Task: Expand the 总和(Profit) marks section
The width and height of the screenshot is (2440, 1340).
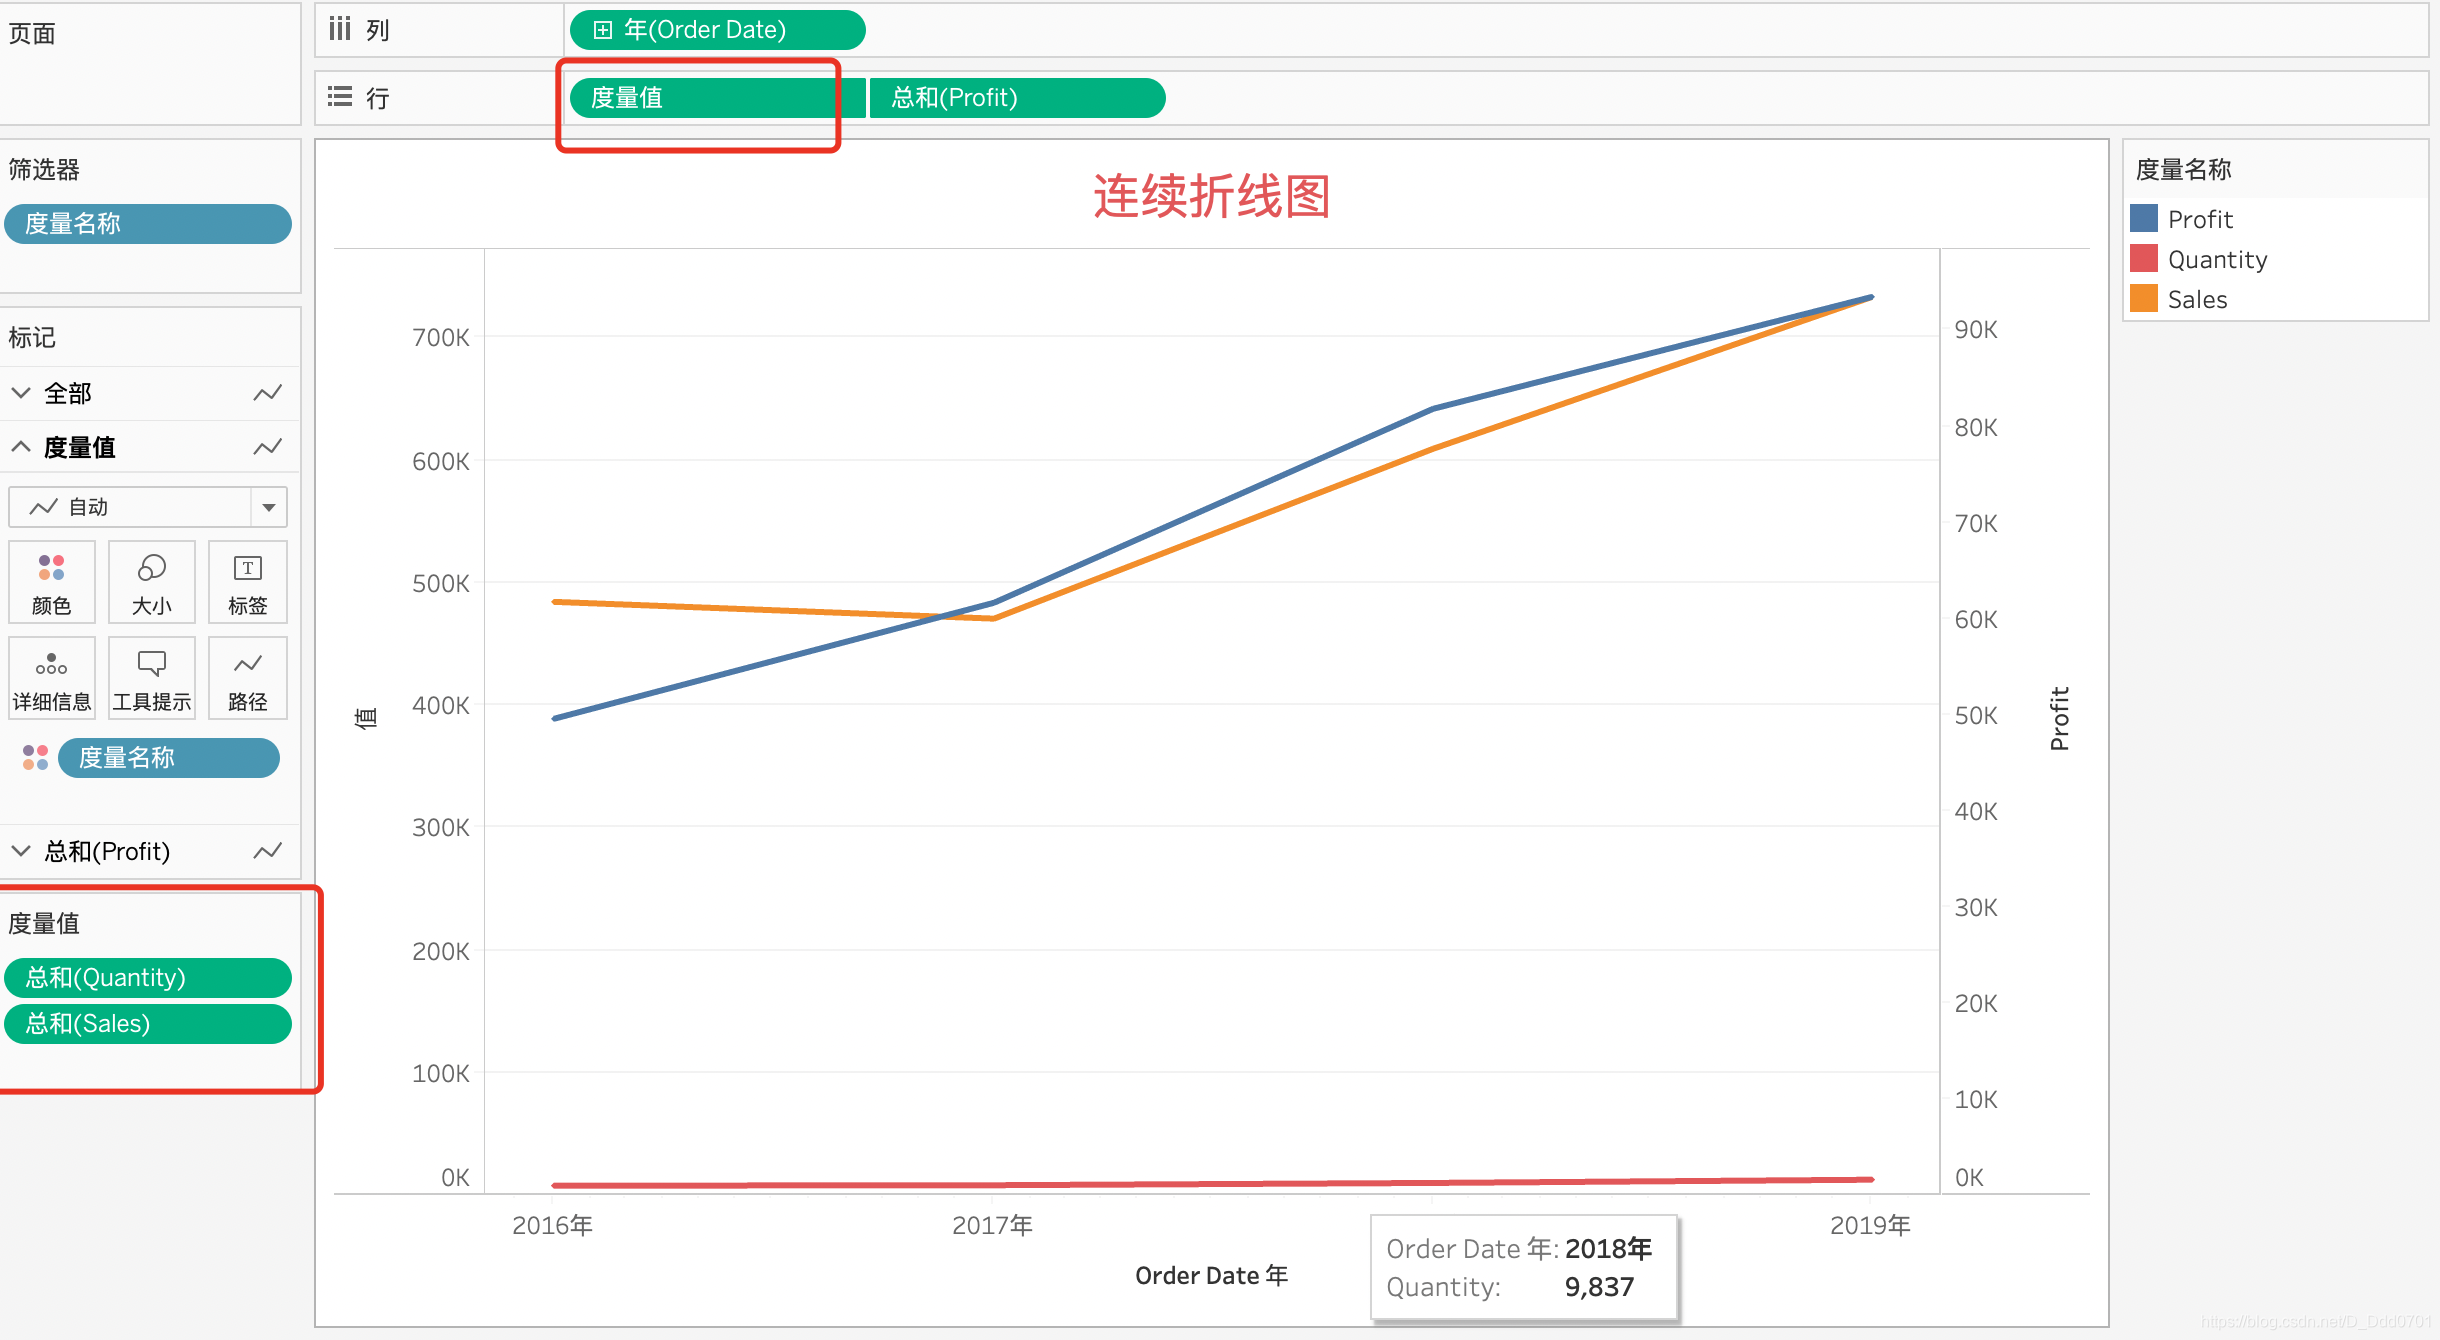Action: coord(21,851)
